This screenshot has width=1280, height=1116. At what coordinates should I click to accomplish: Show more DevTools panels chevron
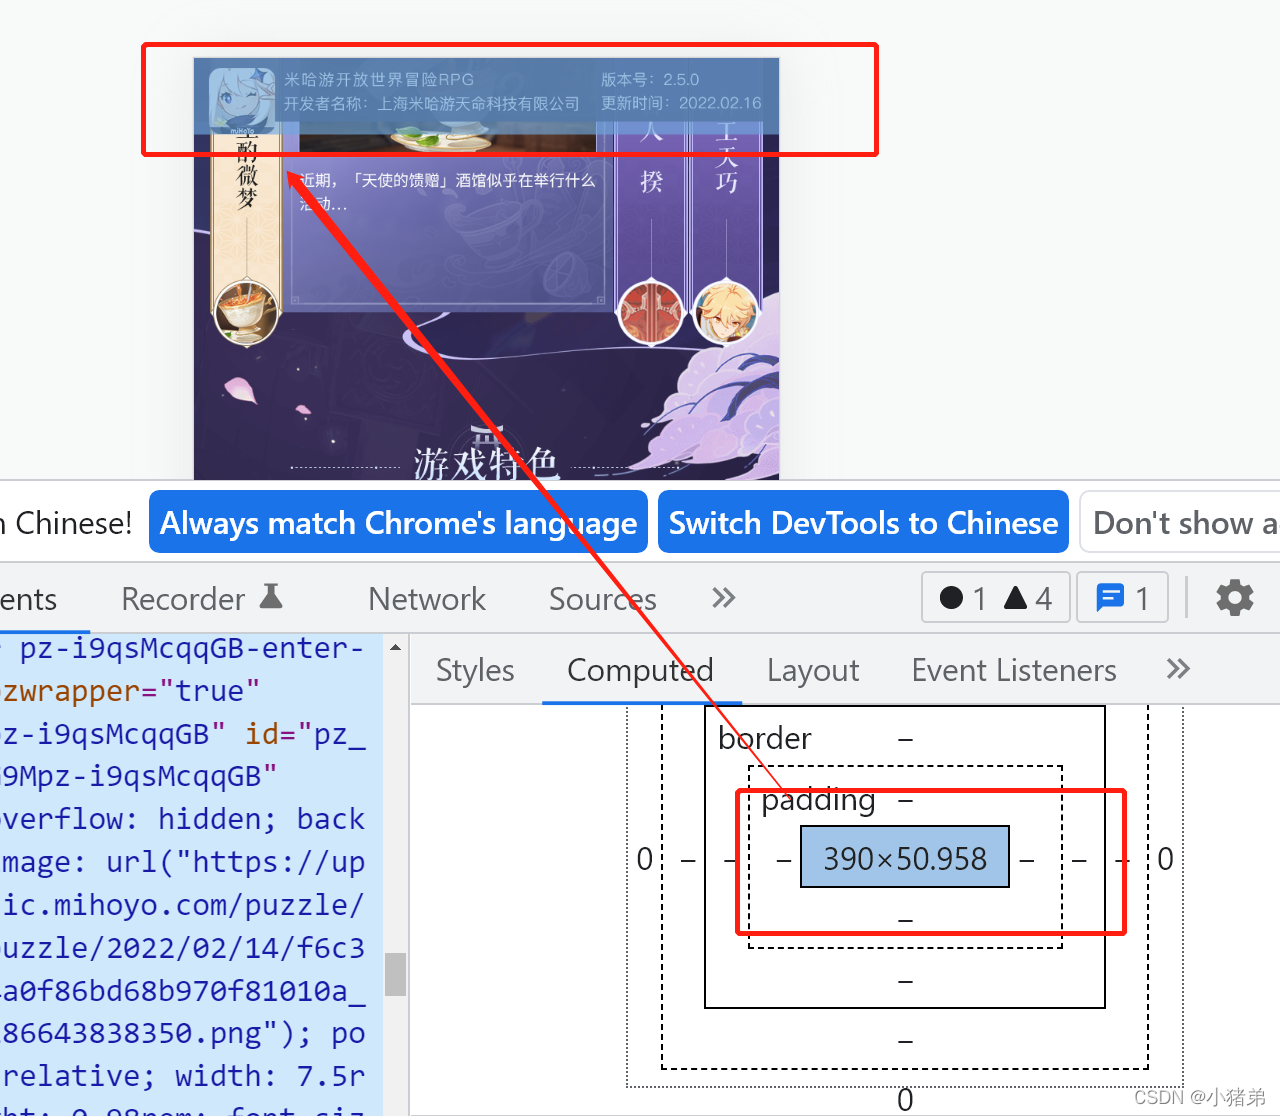(x=723, y=598)
